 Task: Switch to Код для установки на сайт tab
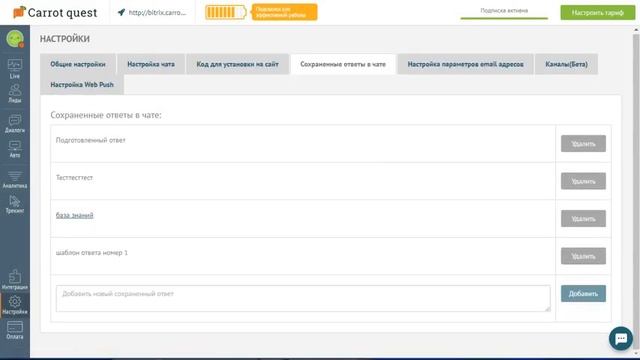[238, 64]
